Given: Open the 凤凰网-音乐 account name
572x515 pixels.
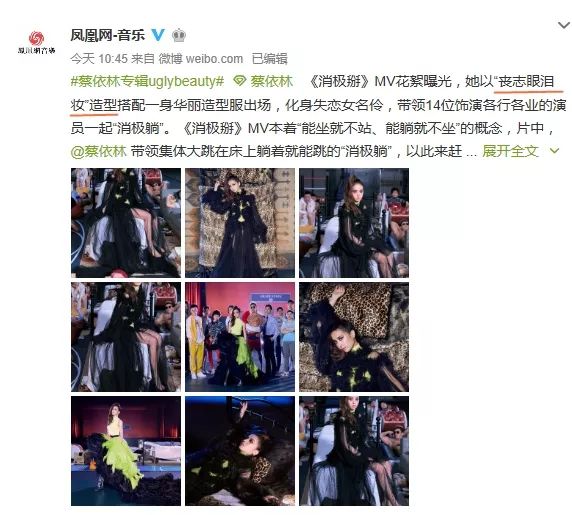Looking at the screenshot, I should click(108, 35).
